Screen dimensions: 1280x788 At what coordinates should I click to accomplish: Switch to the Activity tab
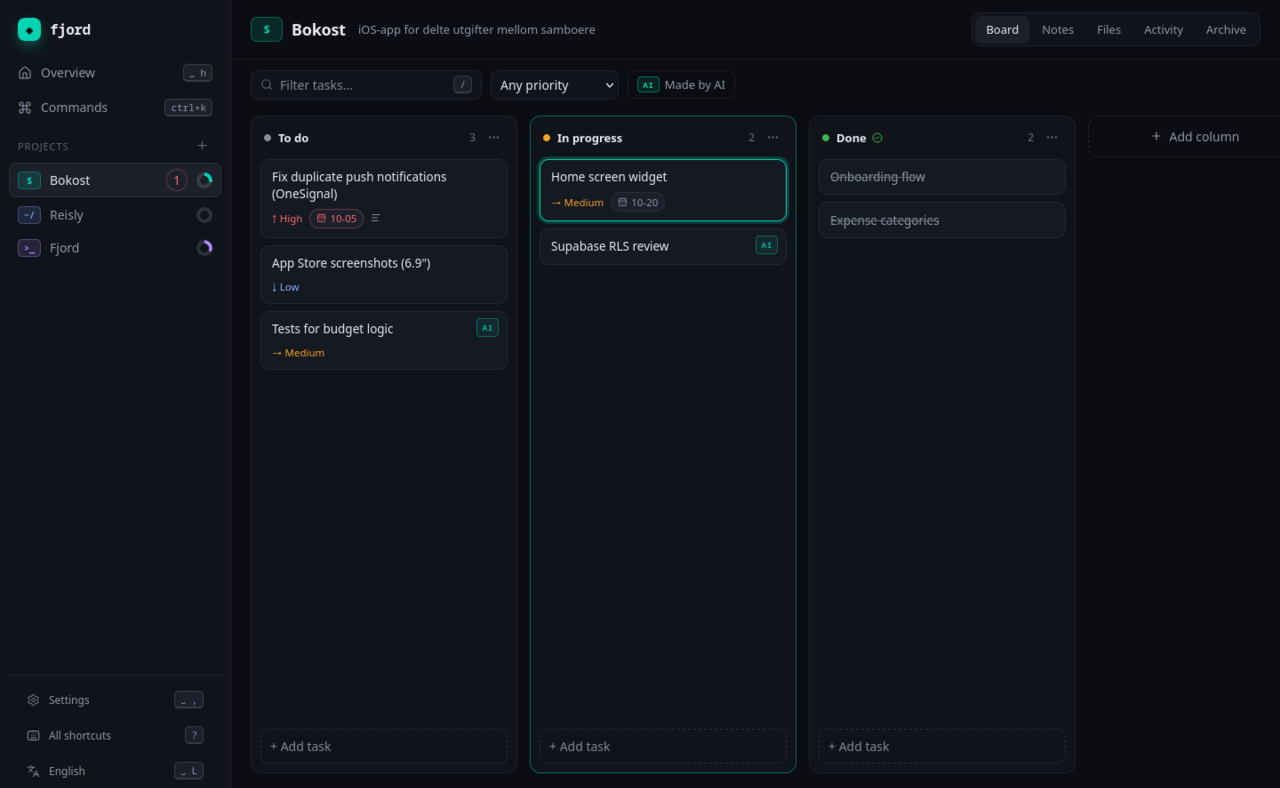(1163, 30)
